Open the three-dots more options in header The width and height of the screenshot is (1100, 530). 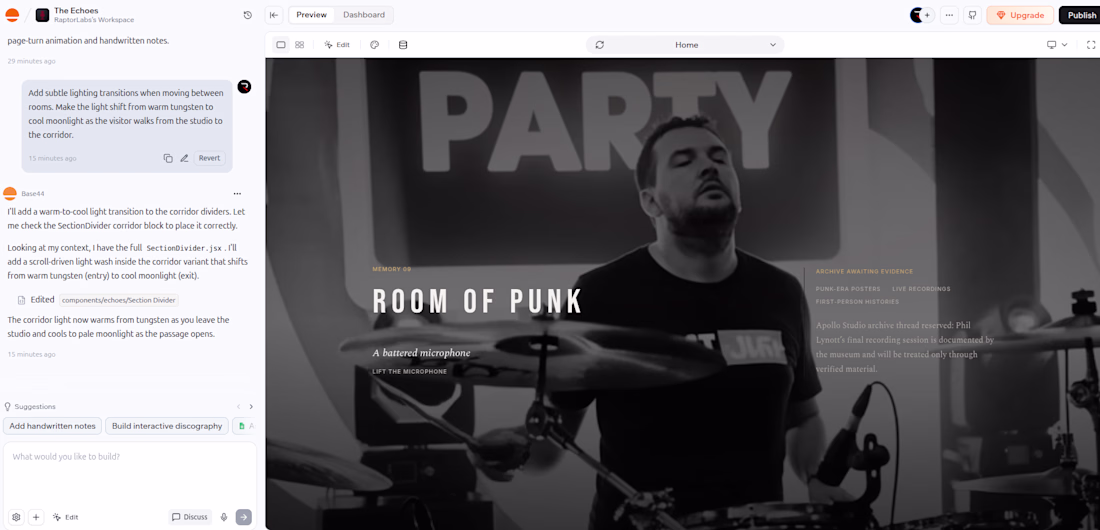949,15
